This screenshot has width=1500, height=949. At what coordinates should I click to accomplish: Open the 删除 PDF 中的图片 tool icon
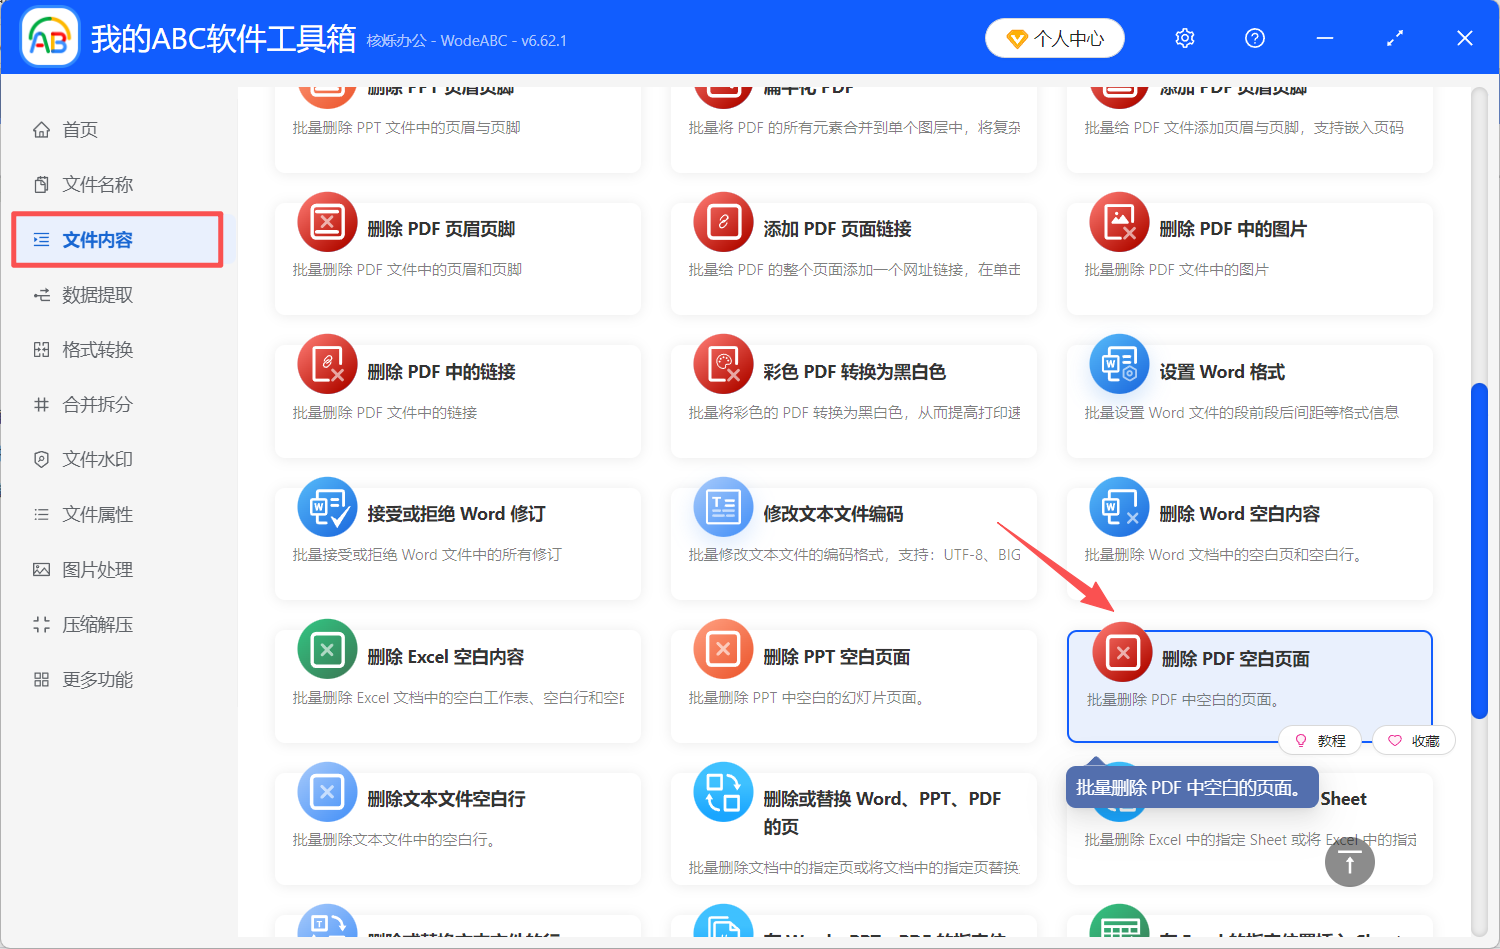(1119, 222)
